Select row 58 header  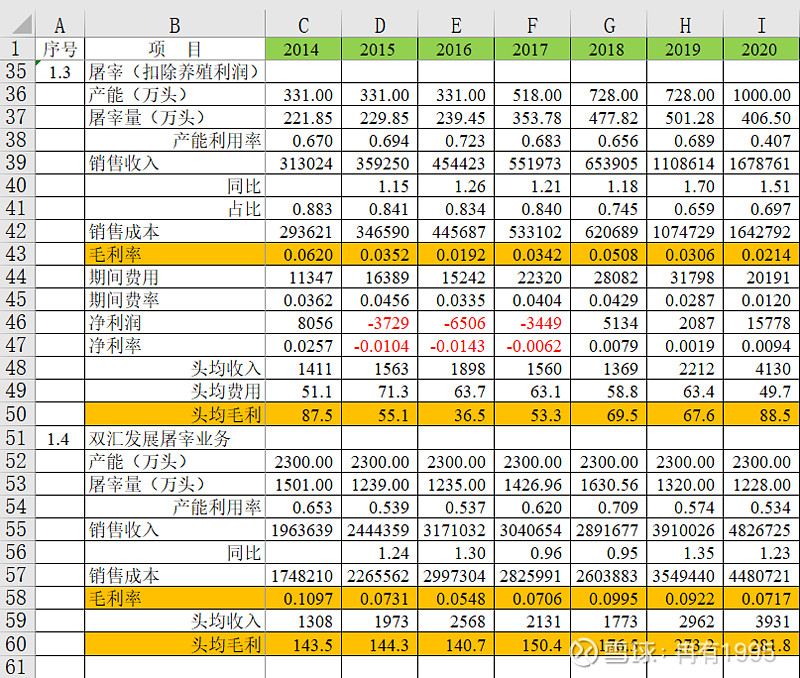pyautogui.click(x=17, y=597)
